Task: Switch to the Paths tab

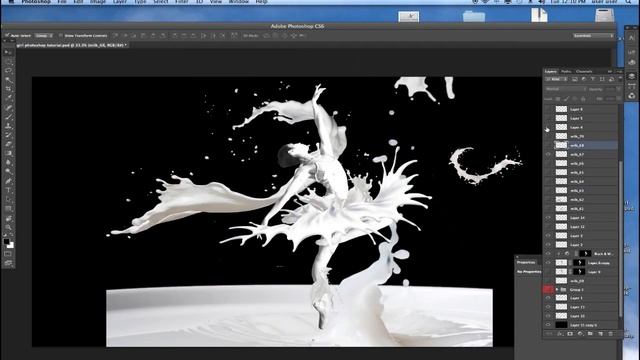Action: [566, 71]
